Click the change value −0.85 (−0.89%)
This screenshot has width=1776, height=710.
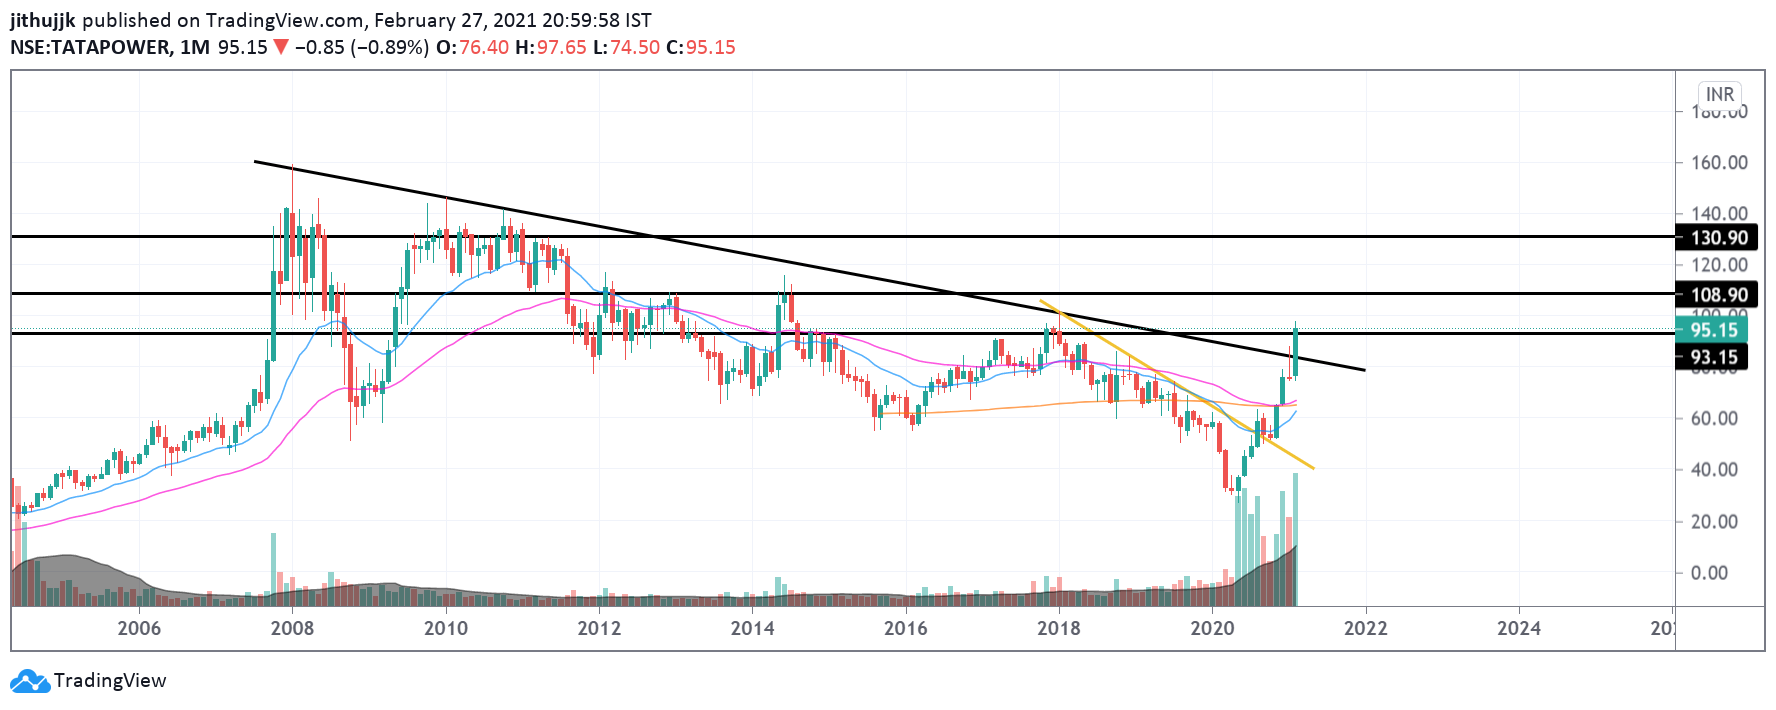tap(362, 47)
